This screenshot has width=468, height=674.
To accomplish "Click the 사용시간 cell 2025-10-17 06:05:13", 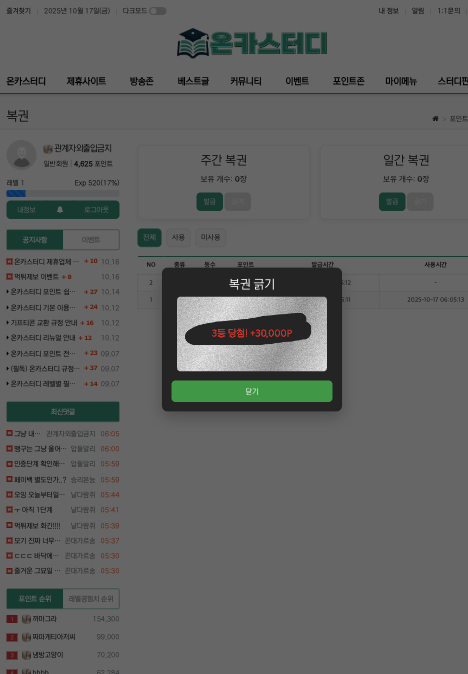I will tap(435, 300).
